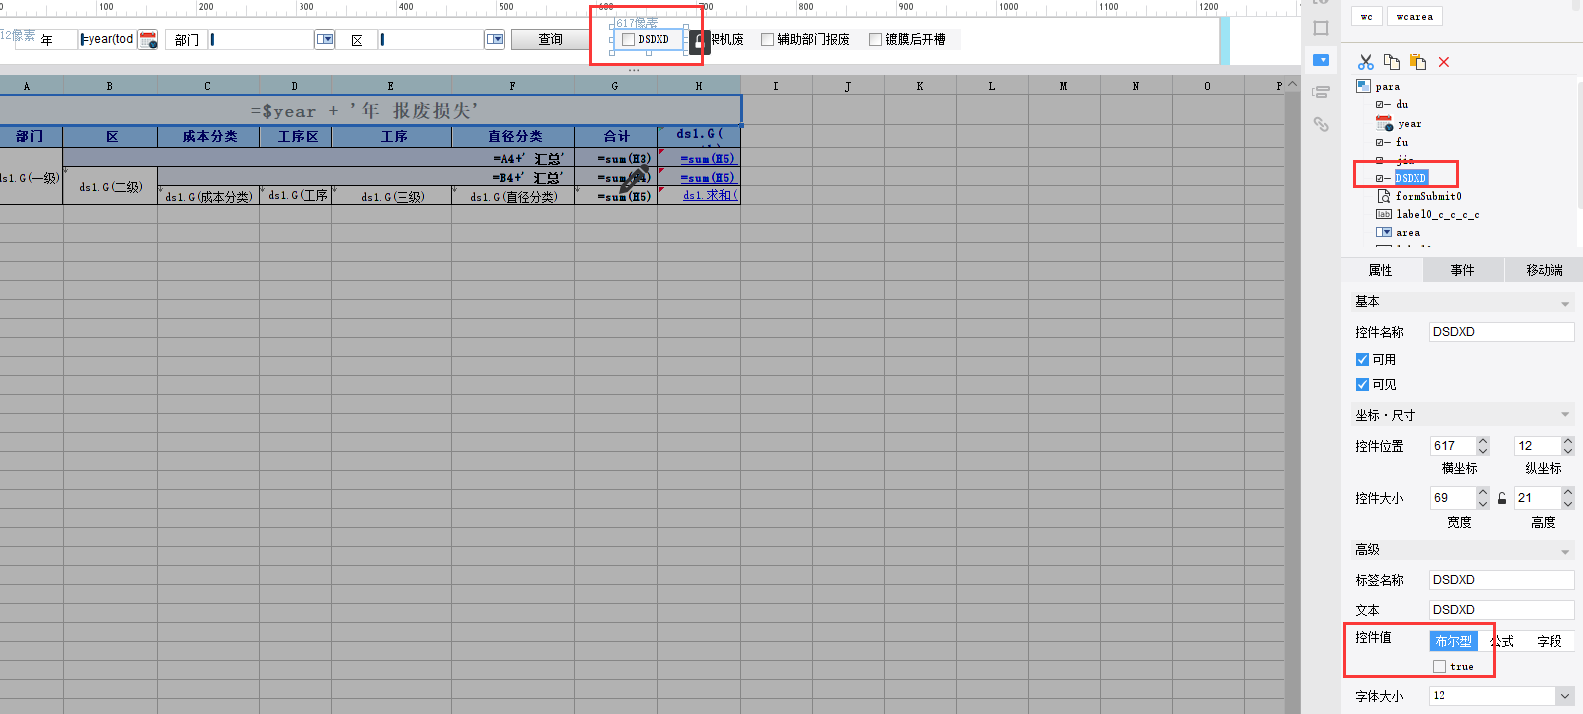The height and width of the screenshot is (714, 1583).
Task: Open the 字体大小 dropdown
Action: [x=1564, y=696]
